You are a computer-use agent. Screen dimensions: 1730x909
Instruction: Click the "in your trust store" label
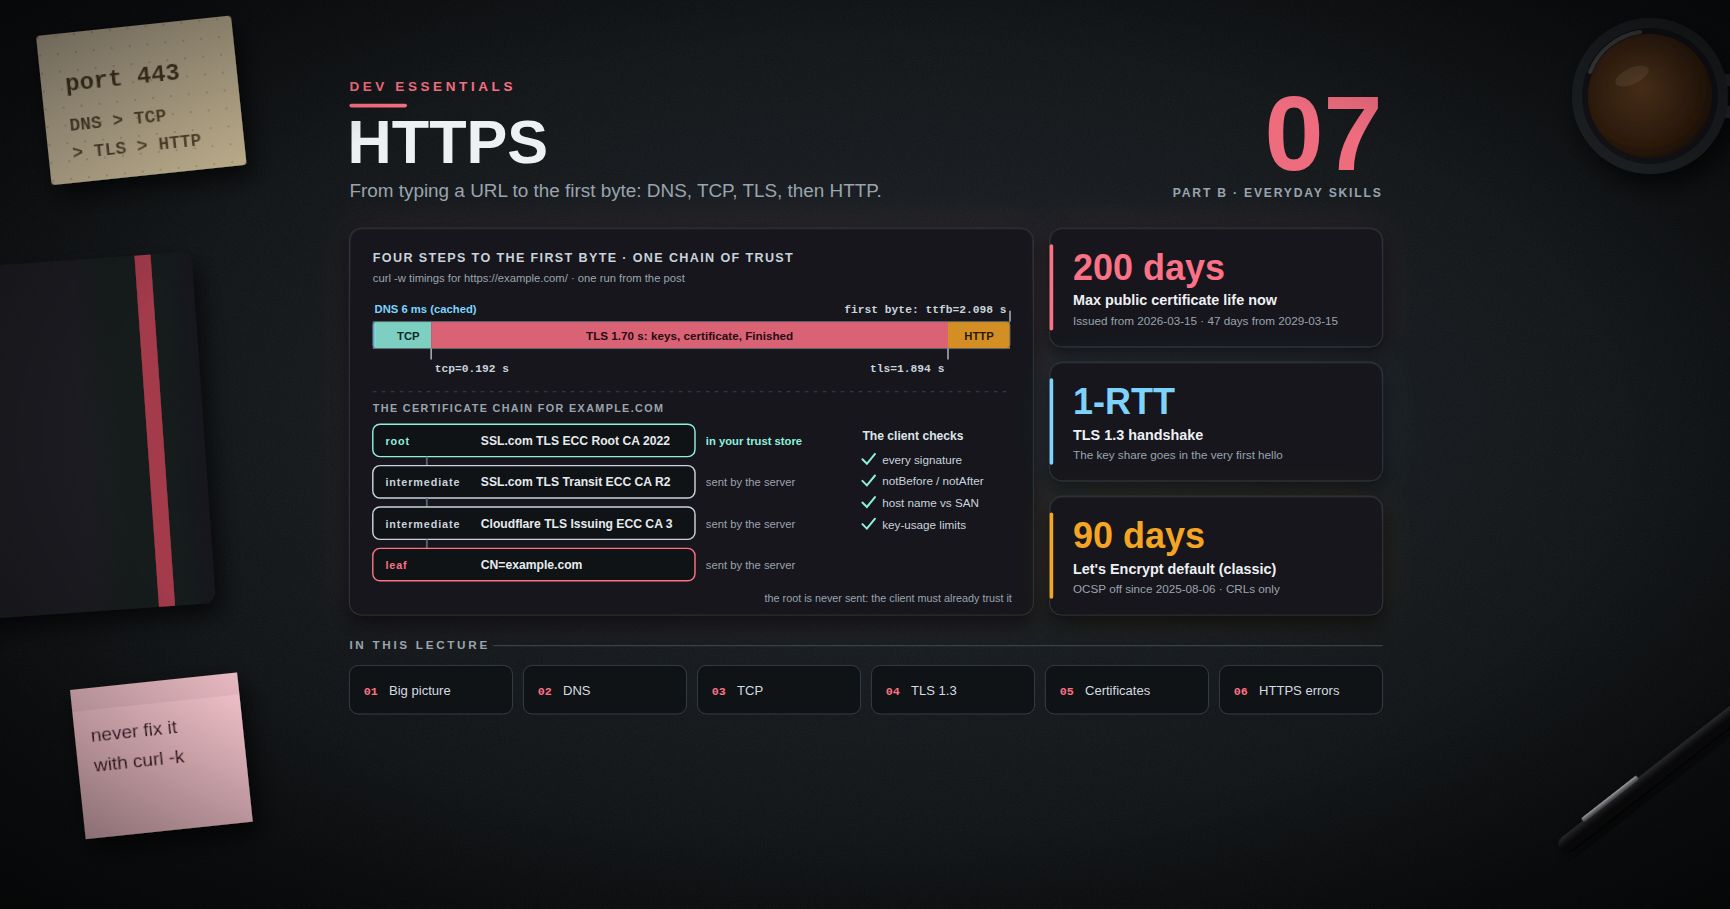[x=754, y=441]
